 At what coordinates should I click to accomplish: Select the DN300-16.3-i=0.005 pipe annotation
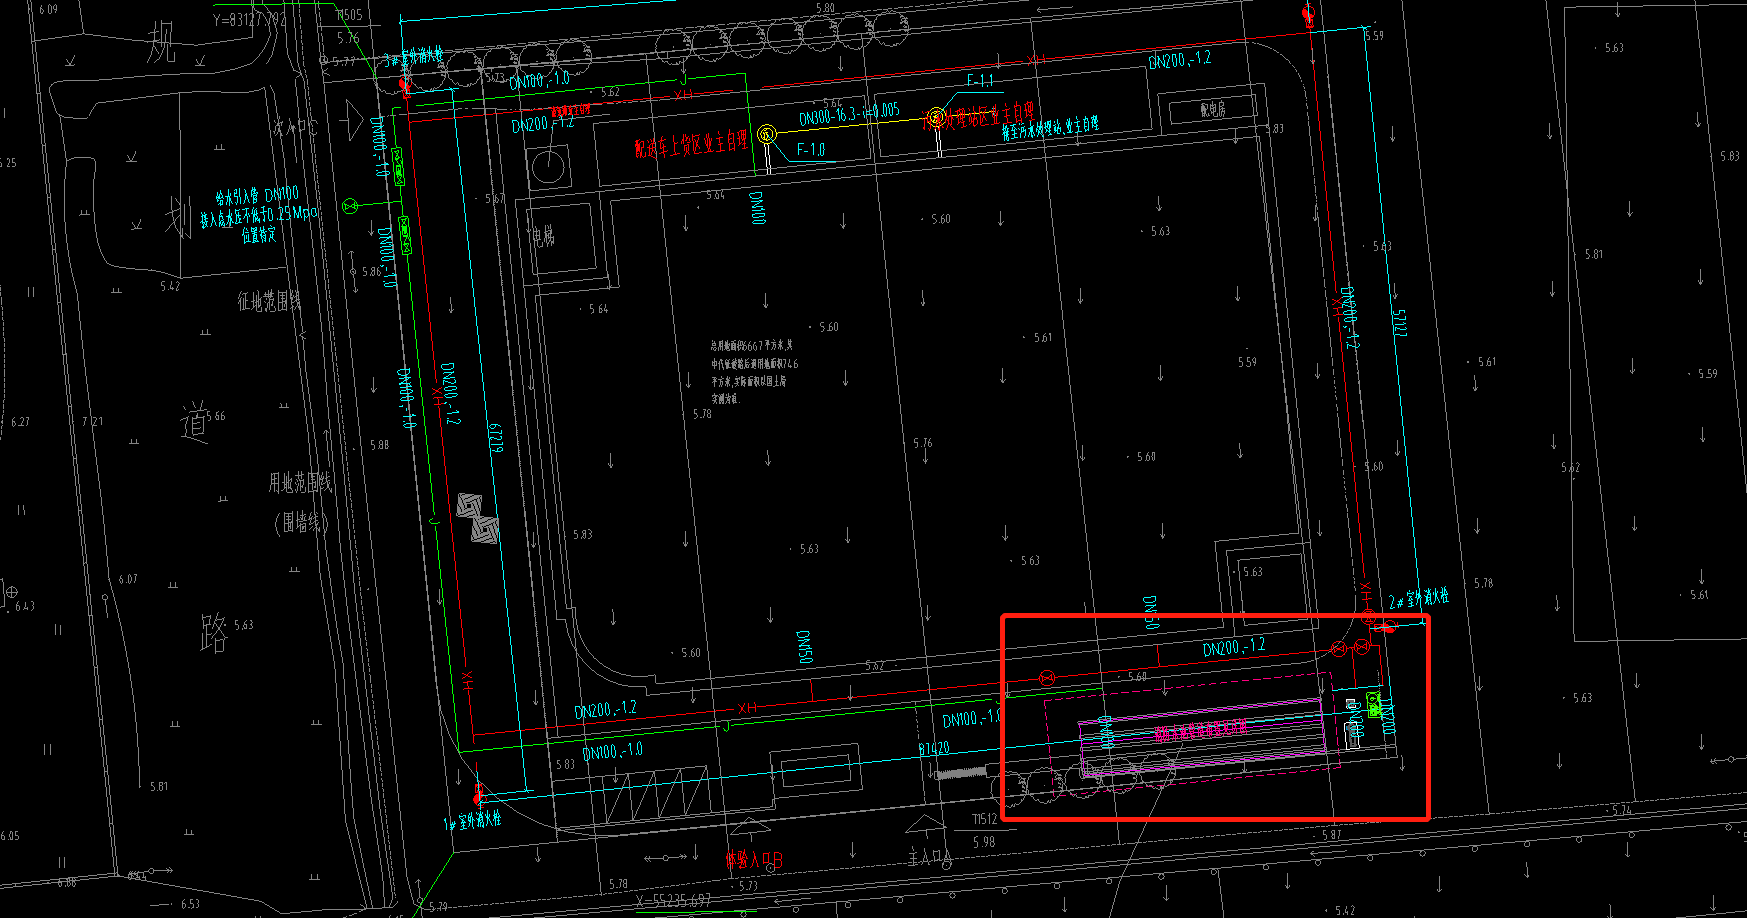[x=849, y=115]
